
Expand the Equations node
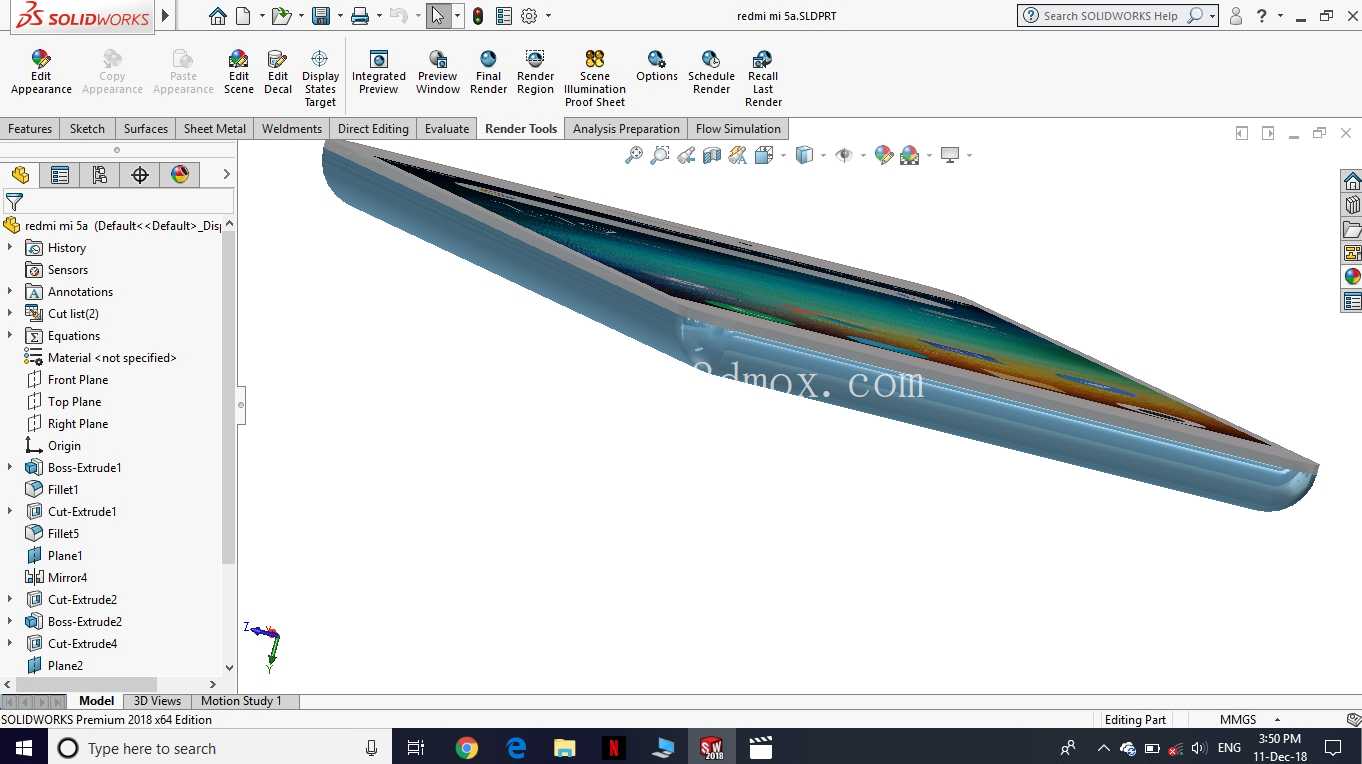[10, 335]
